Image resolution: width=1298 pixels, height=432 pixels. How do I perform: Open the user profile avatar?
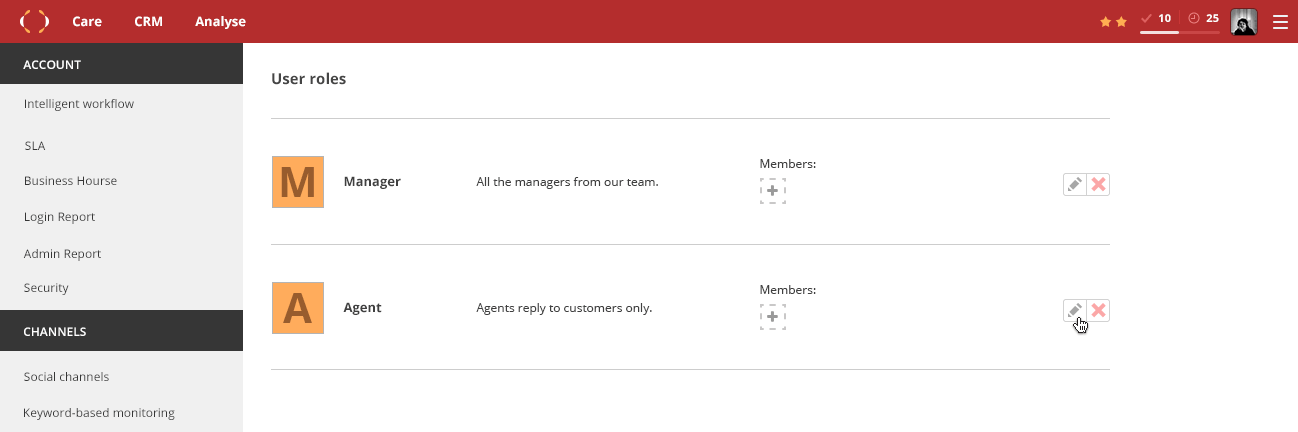[1244, 22]
